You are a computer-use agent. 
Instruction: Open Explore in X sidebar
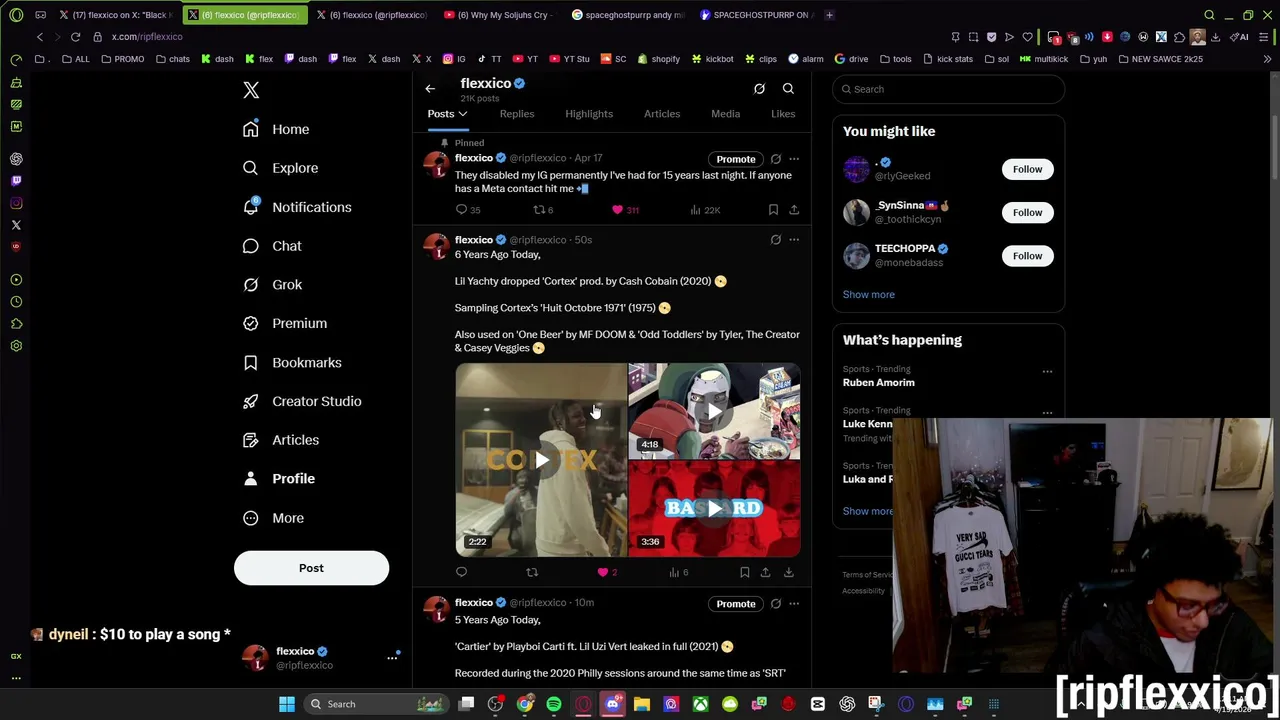coord(280,168)
